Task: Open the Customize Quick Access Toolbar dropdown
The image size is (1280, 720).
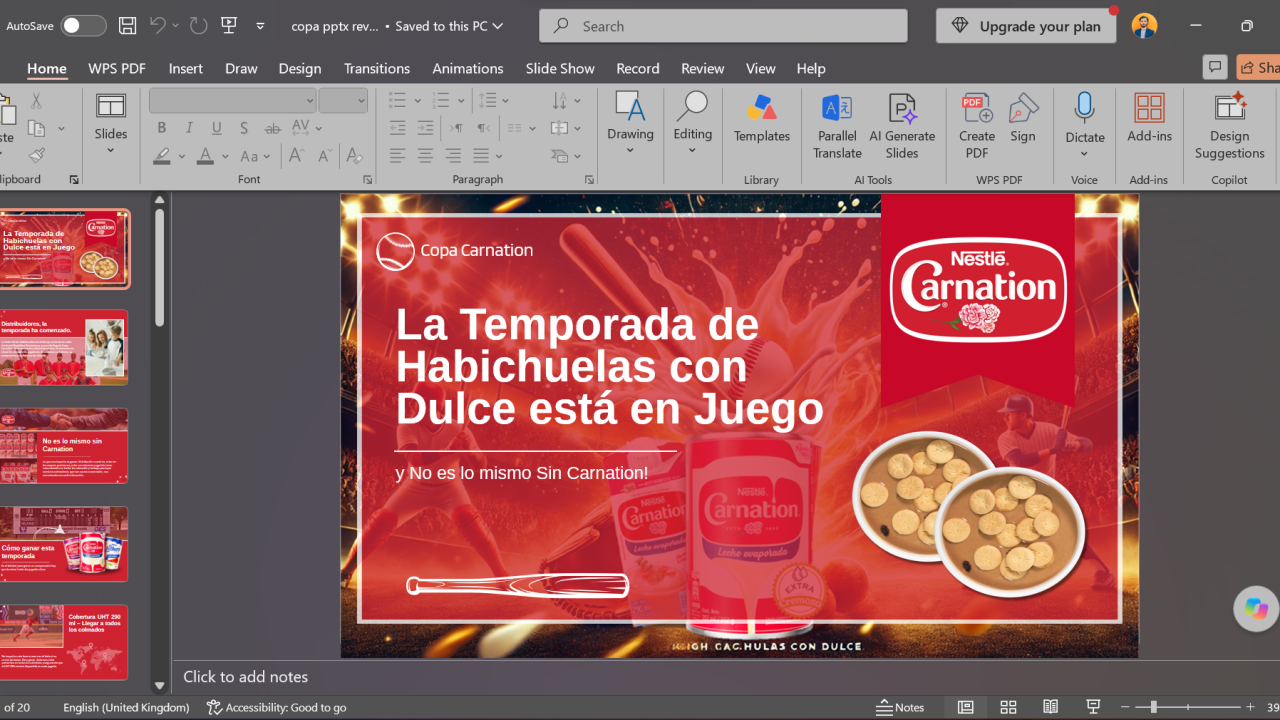Action: [260, 26]
